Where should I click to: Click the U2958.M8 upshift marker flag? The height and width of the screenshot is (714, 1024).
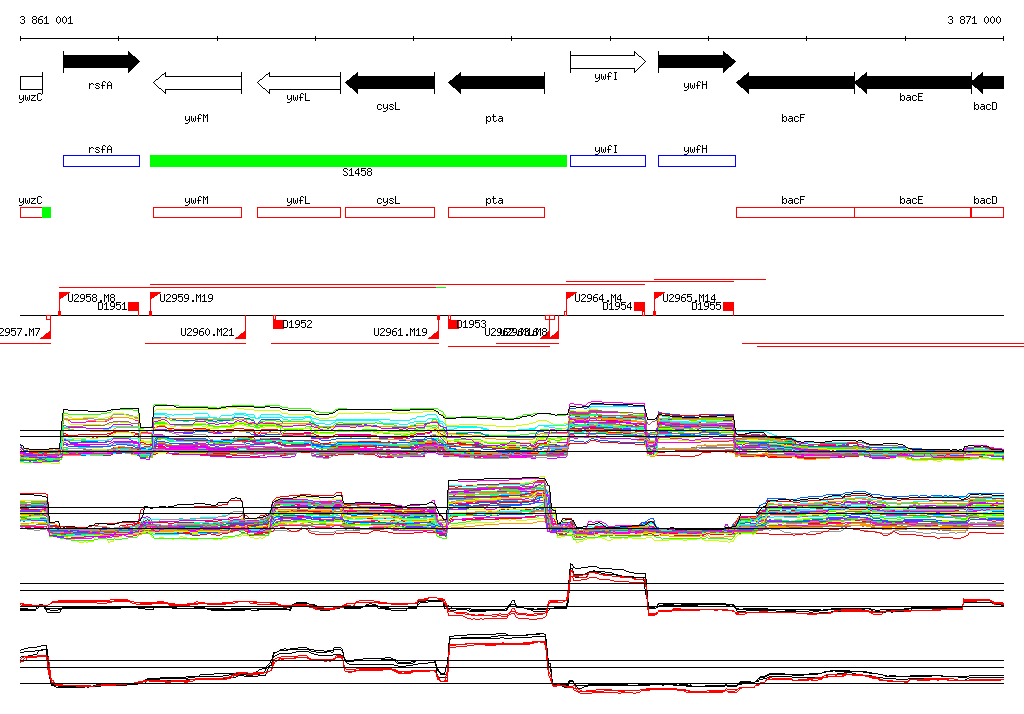point(64,297)
